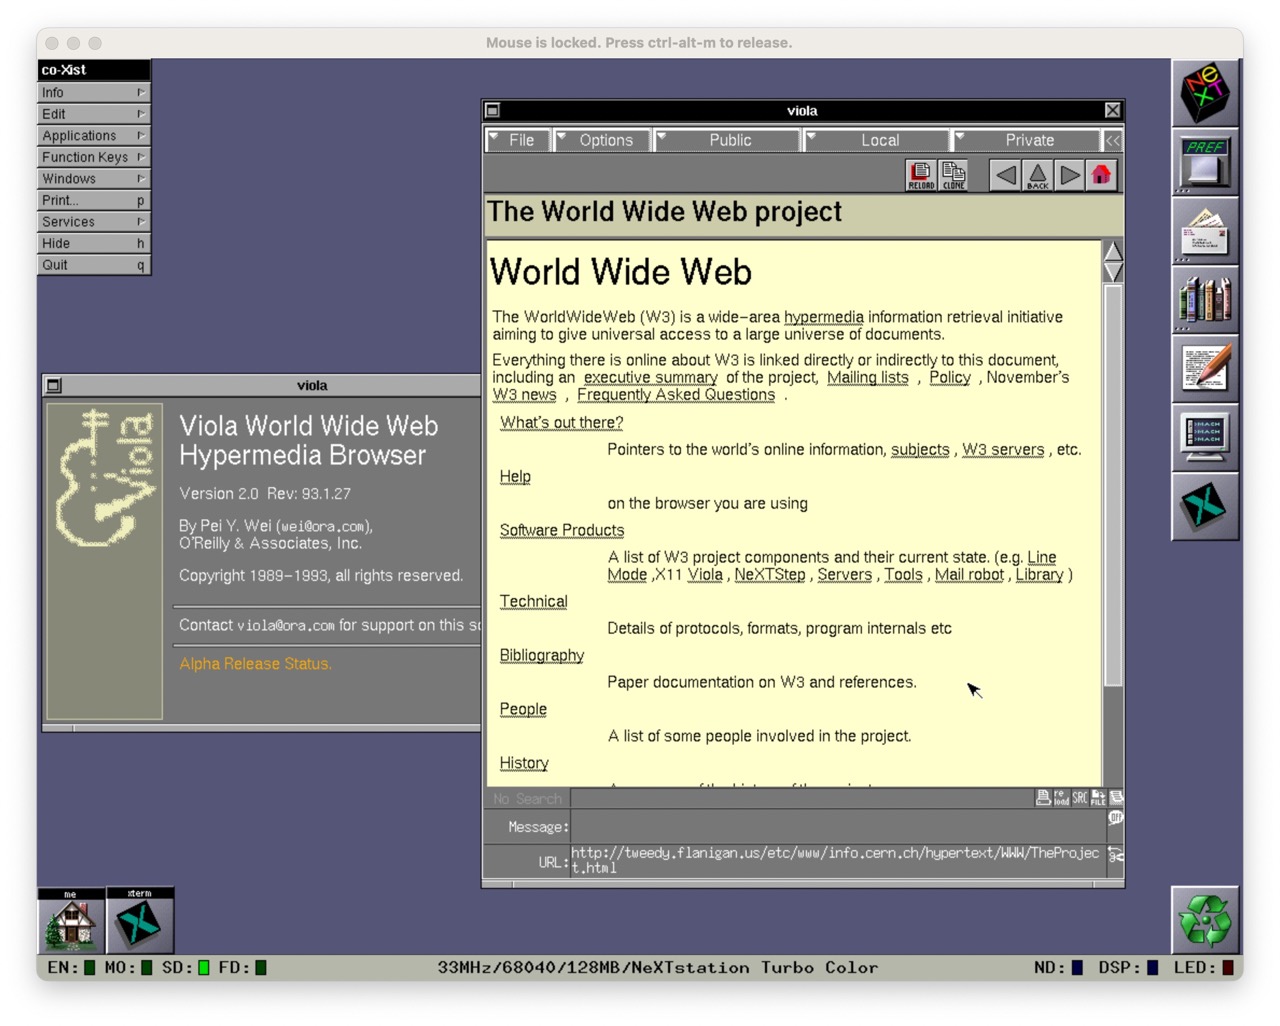The height and width of the screenshot is (1026, 1280).
Task: Open the Librarian books dock icon
Action: click(1205, 300)
